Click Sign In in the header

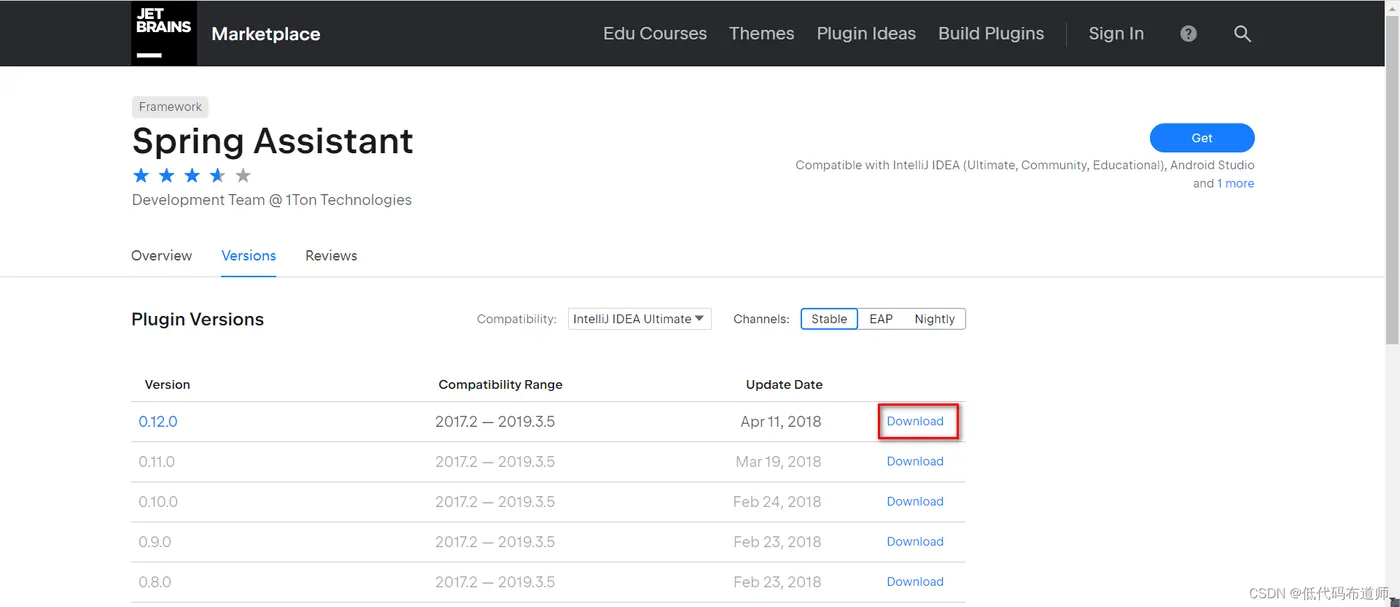tap(1116, 34)
